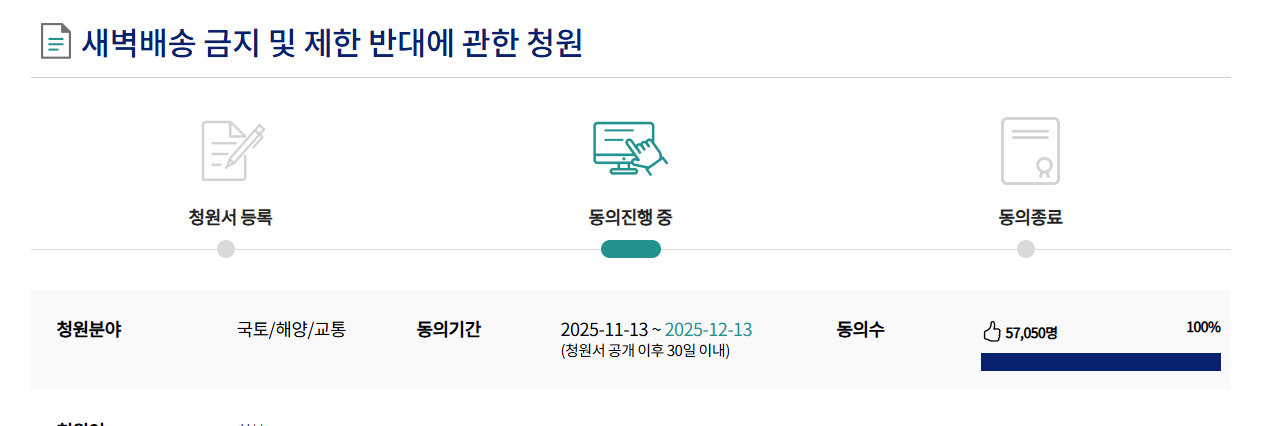Viewport: 1277px width, 426px height.
Task: Click the 국토/해양/교통 category value
Action: (291, 329)
